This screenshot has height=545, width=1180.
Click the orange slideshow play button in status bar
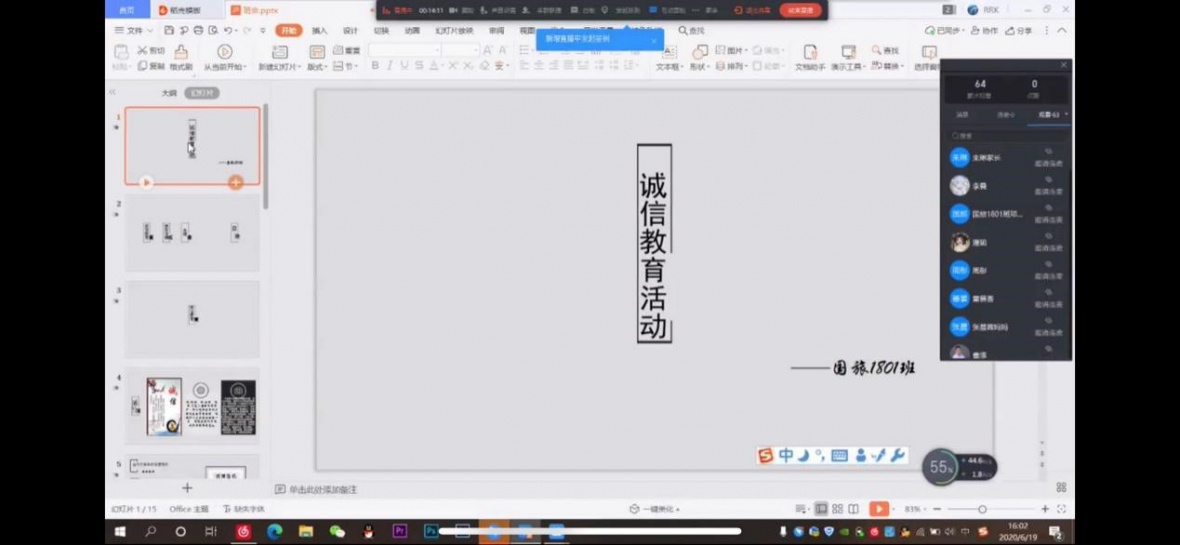point(879,509)
